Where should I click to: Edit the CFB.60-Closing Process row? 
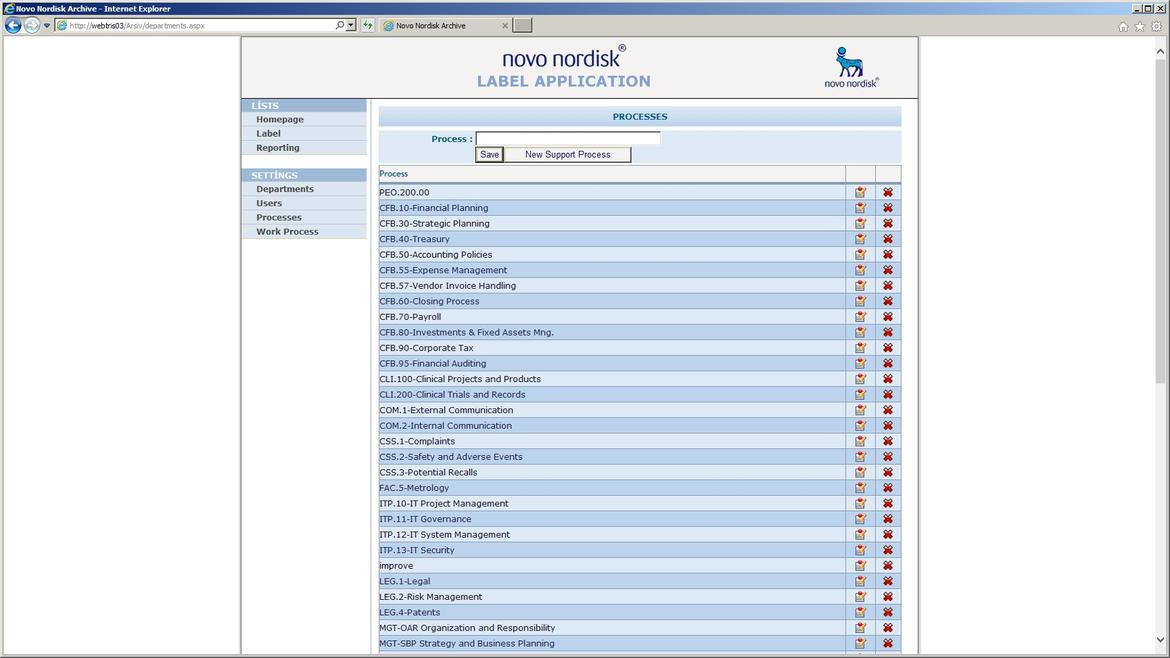tap(860, 301)
